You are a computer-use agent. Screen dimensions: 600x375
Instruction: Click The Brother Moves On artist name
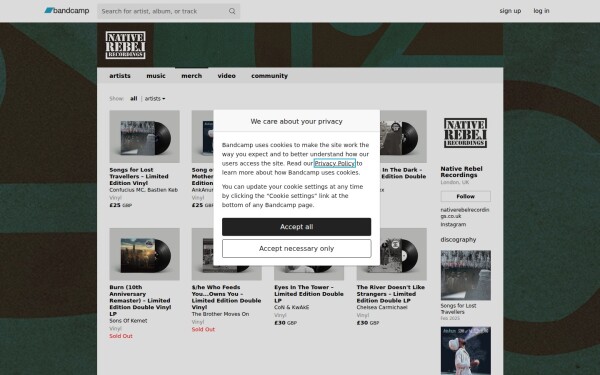pyautogui.click(x=220, y=314)
